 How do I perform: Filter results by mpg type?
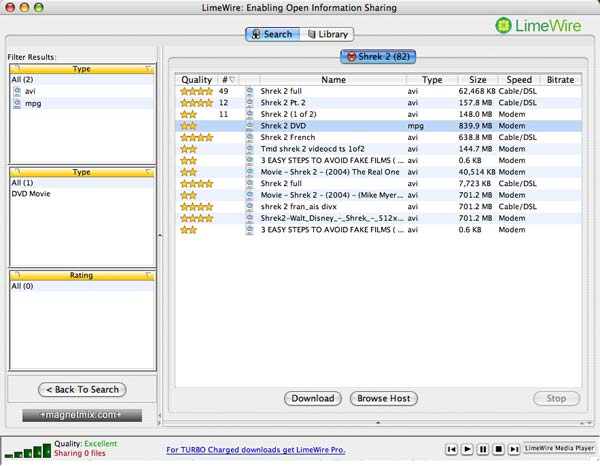pos(82,103)
